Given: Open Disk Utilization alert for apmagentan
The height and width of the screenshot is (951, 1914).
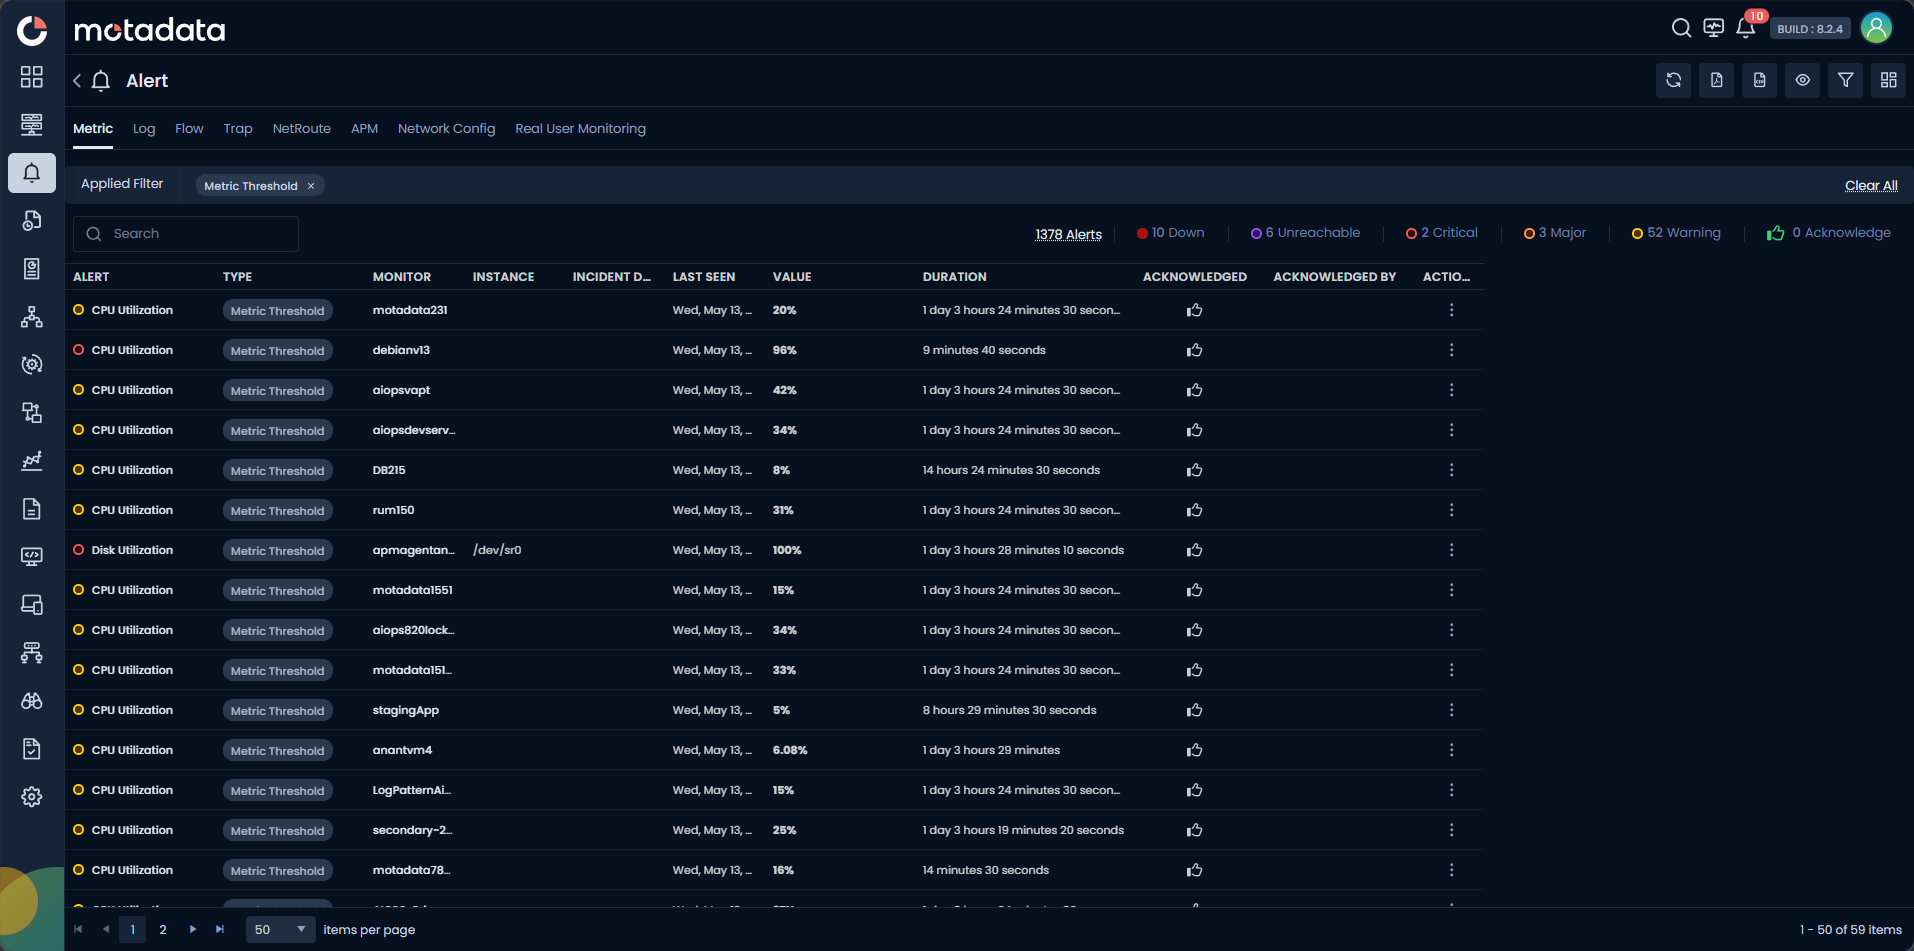Looking at the screenshot, I should tap(132, 550).
